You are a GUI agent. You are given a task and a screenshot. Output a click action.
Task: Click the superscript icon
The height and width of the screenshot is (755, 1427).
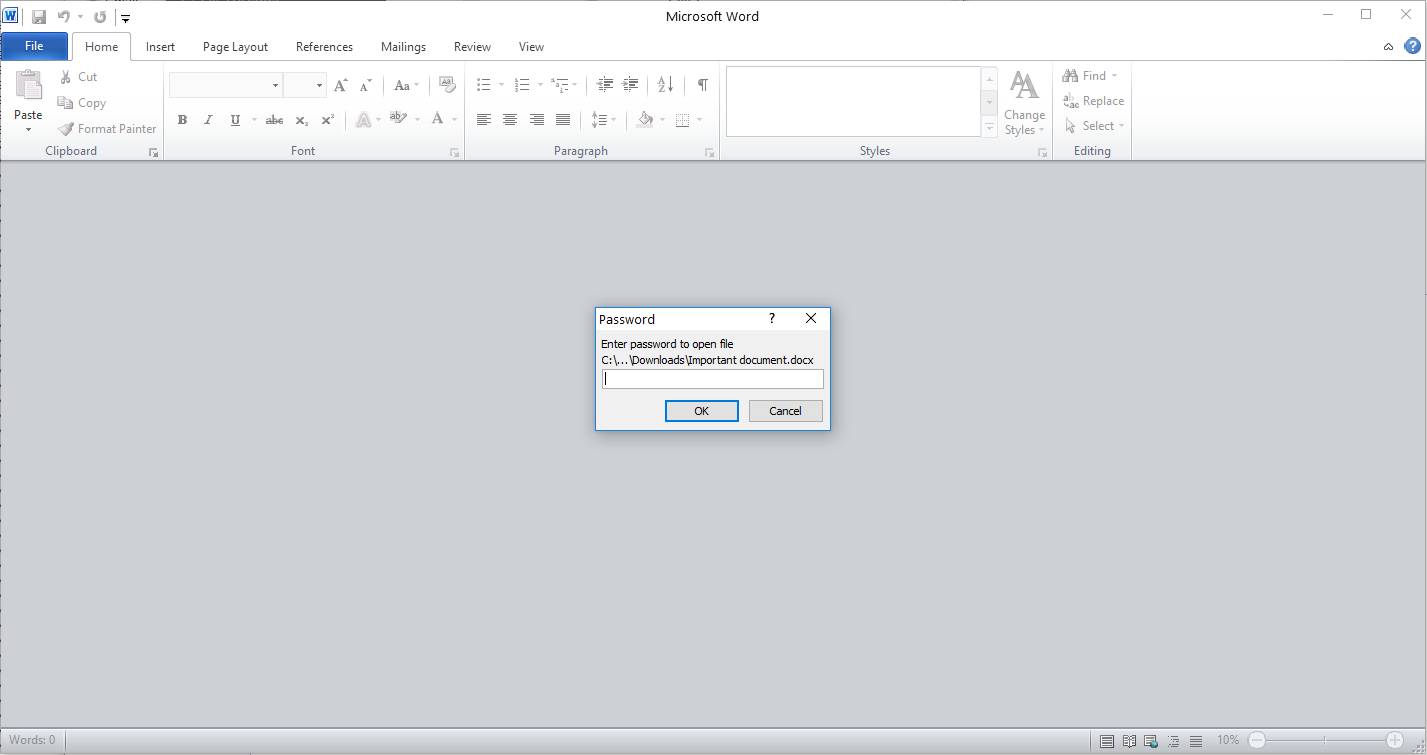point(327,119)
